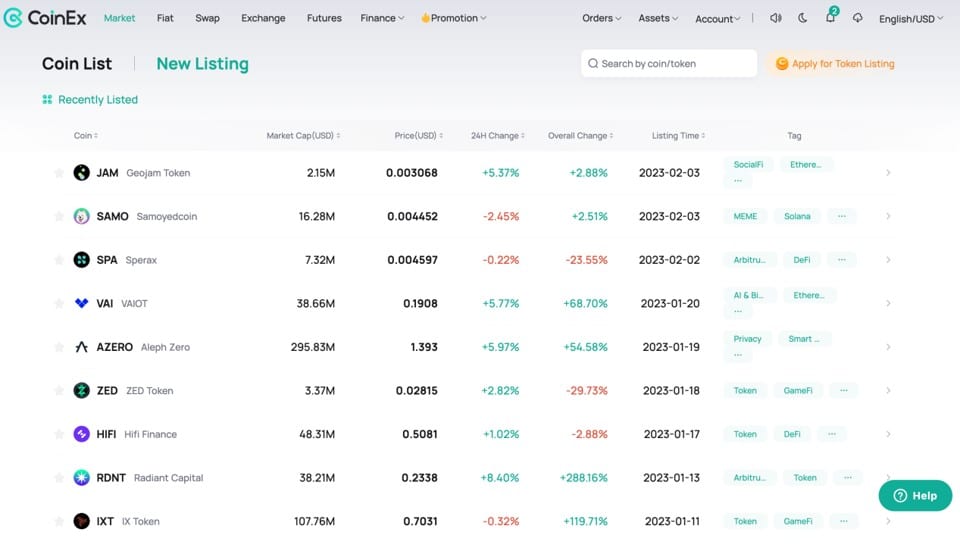Screen dimensions: 960x548
Task: Expand the Assets dropdown
Action: pos(657,18)
